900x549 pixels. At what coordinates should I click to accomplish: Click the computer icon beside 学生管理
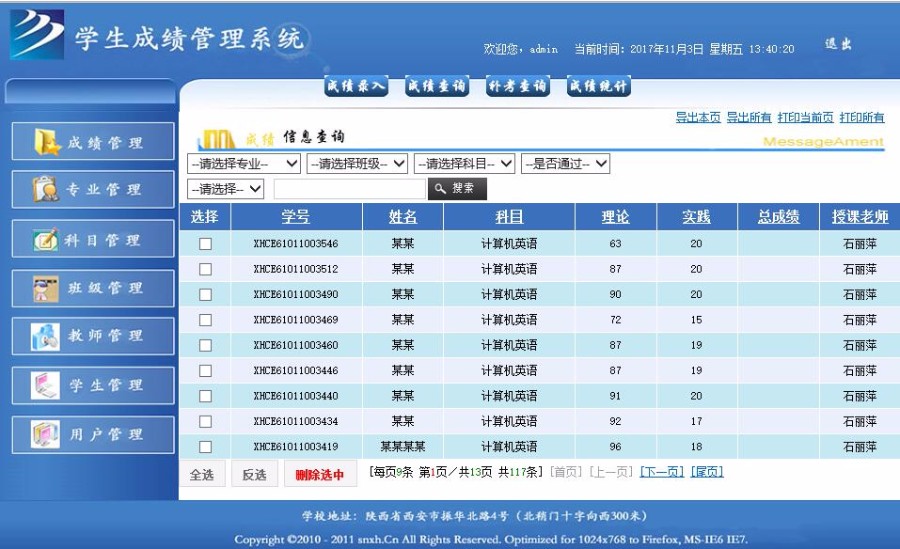(45, 385)
